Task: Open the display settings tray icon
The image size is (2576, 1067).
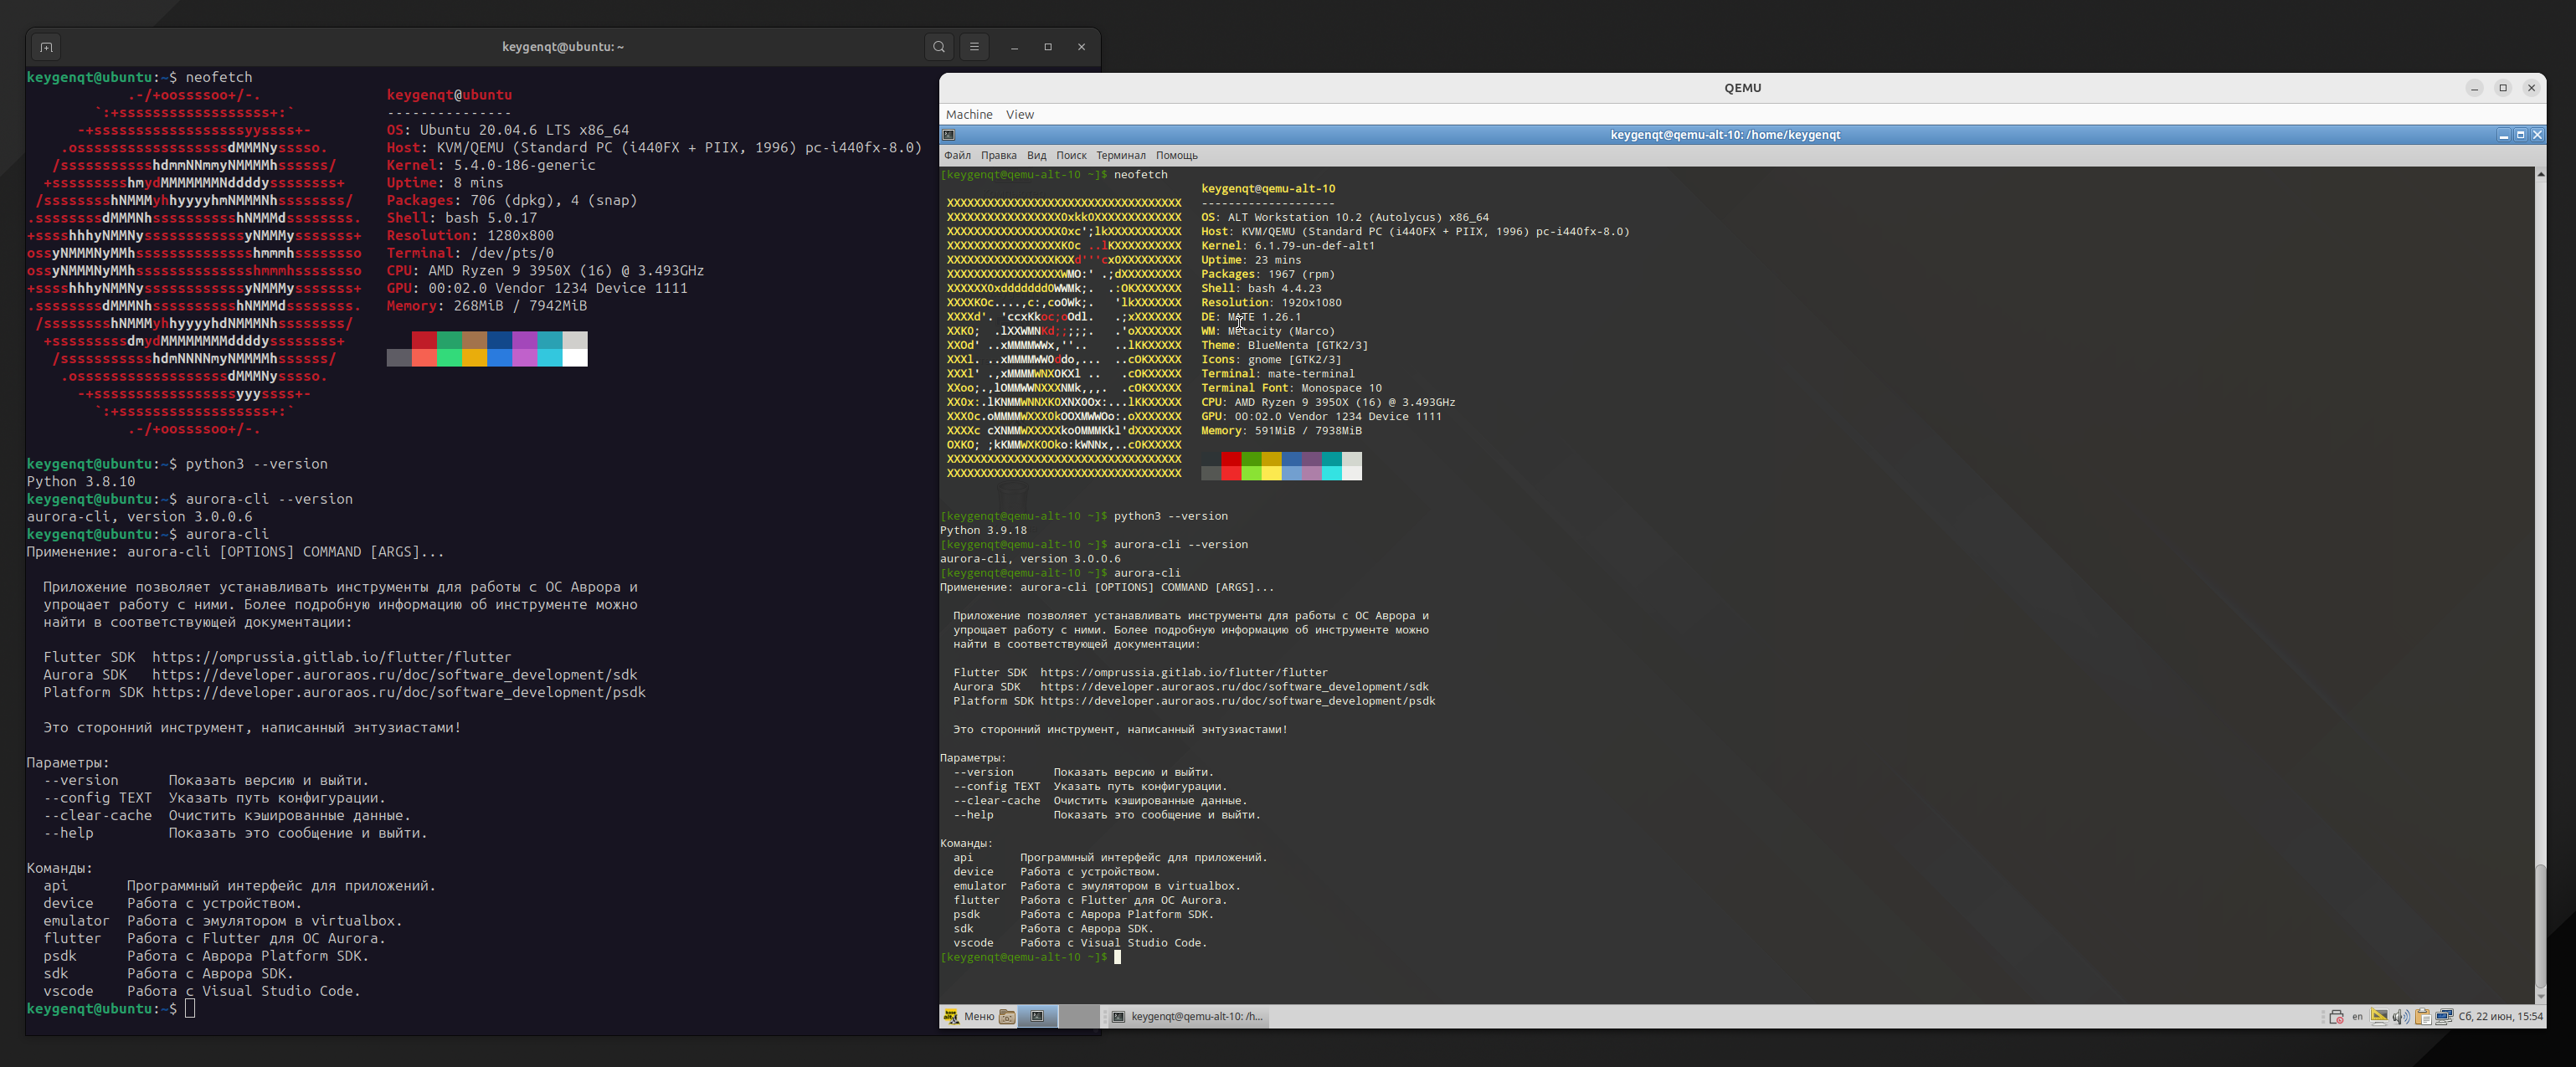Action: (2379, 1017)
